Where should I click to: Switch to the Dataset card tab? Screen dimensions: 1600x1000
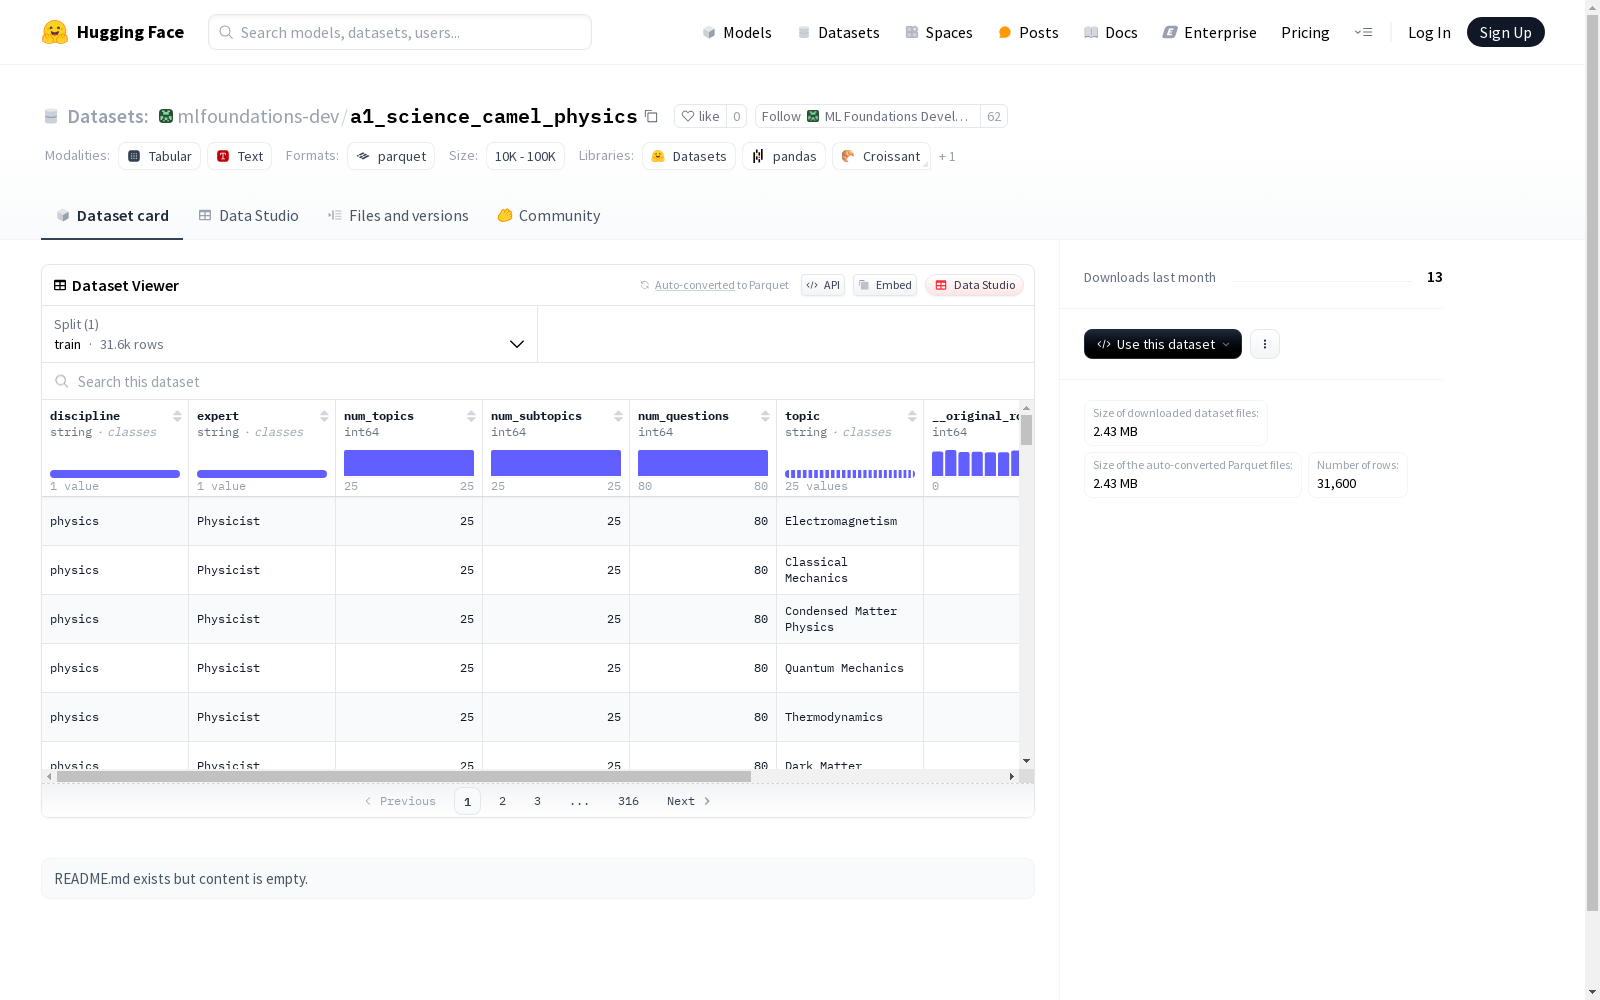[112, 216]
